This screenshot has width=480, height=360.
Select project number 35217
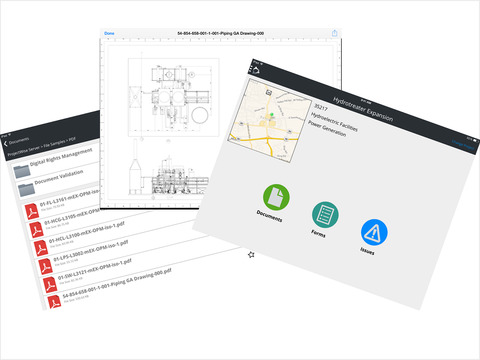click(321, 107)
